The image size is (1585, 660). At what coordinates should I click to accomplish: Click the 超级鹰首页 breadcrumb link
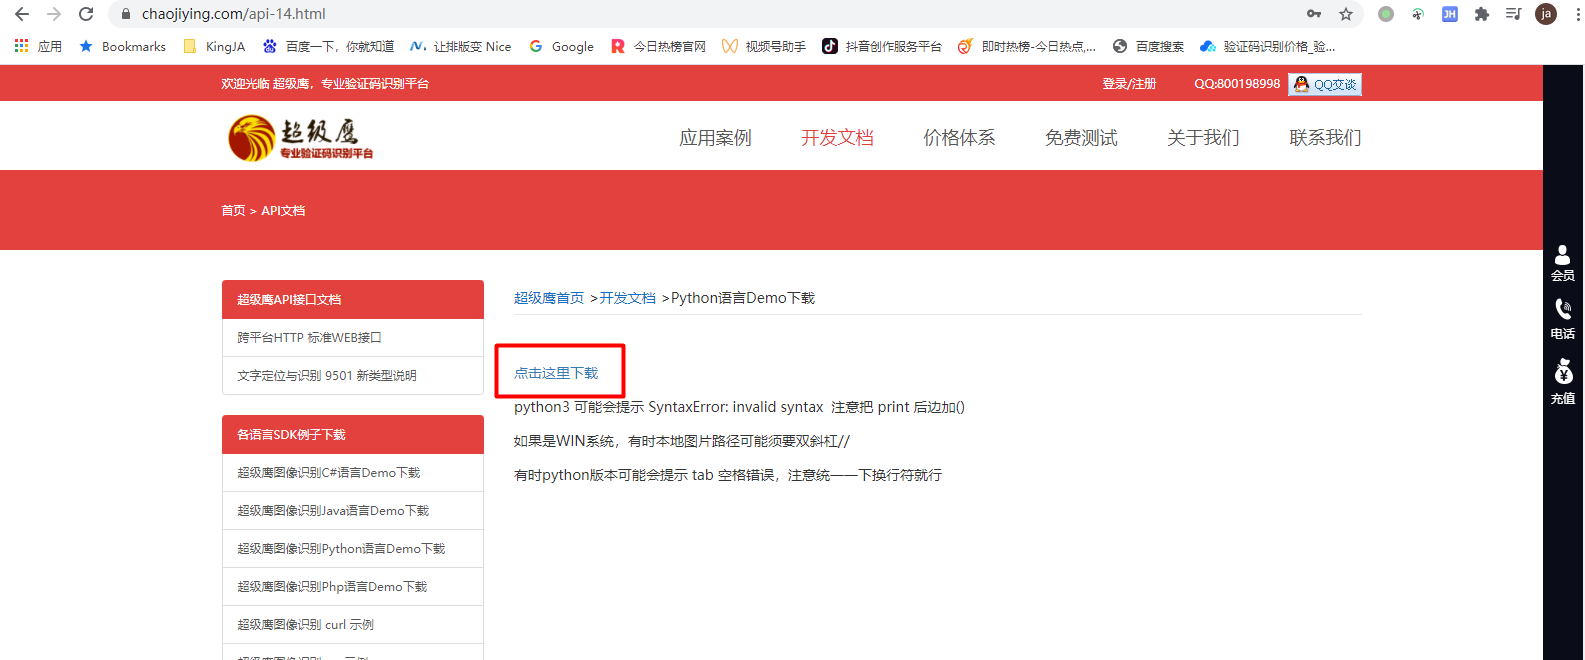[x=549, y=298]
